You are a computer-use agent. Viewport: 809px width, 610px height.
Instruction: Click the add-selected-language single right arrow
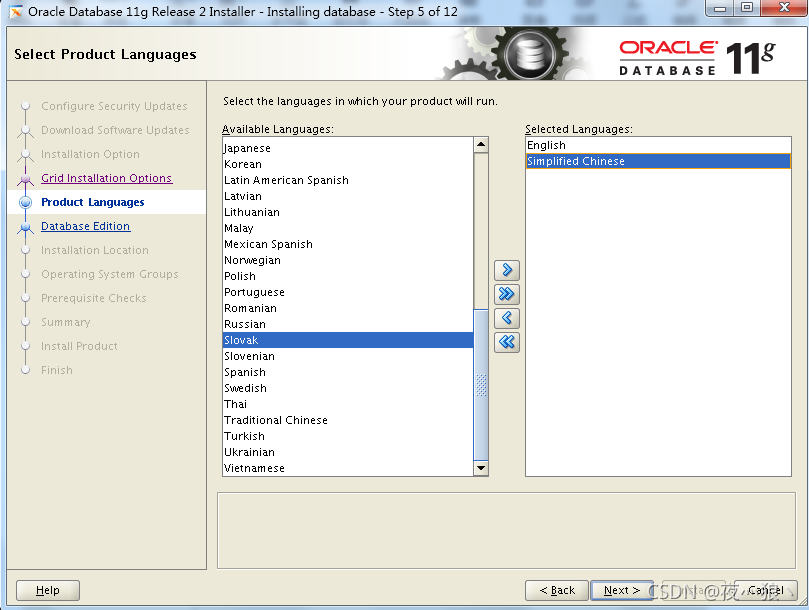507,270
